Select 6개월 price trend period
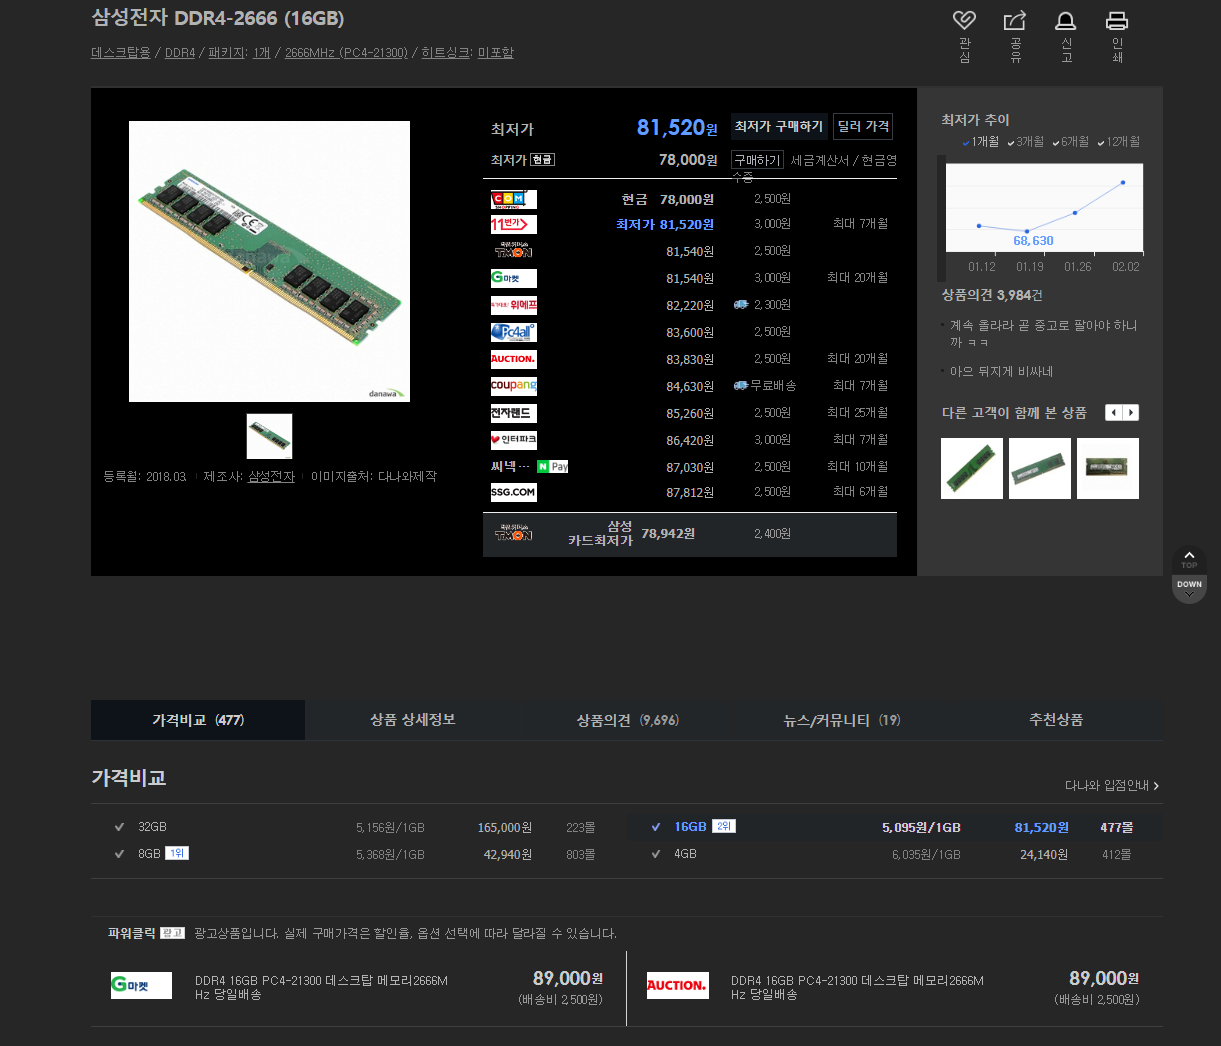Viewport: 1221px width, 1046px height. (x=1071, y=142)
